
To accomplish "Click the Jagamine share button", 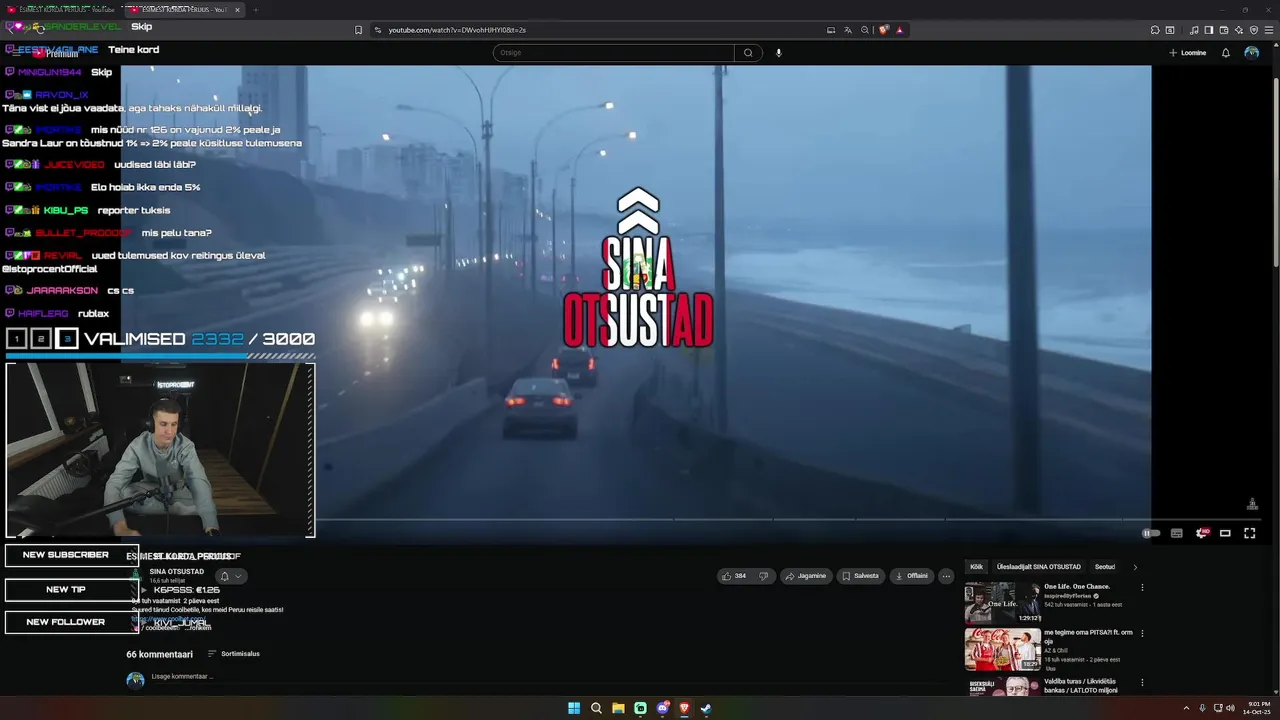I will pos(806,576).
